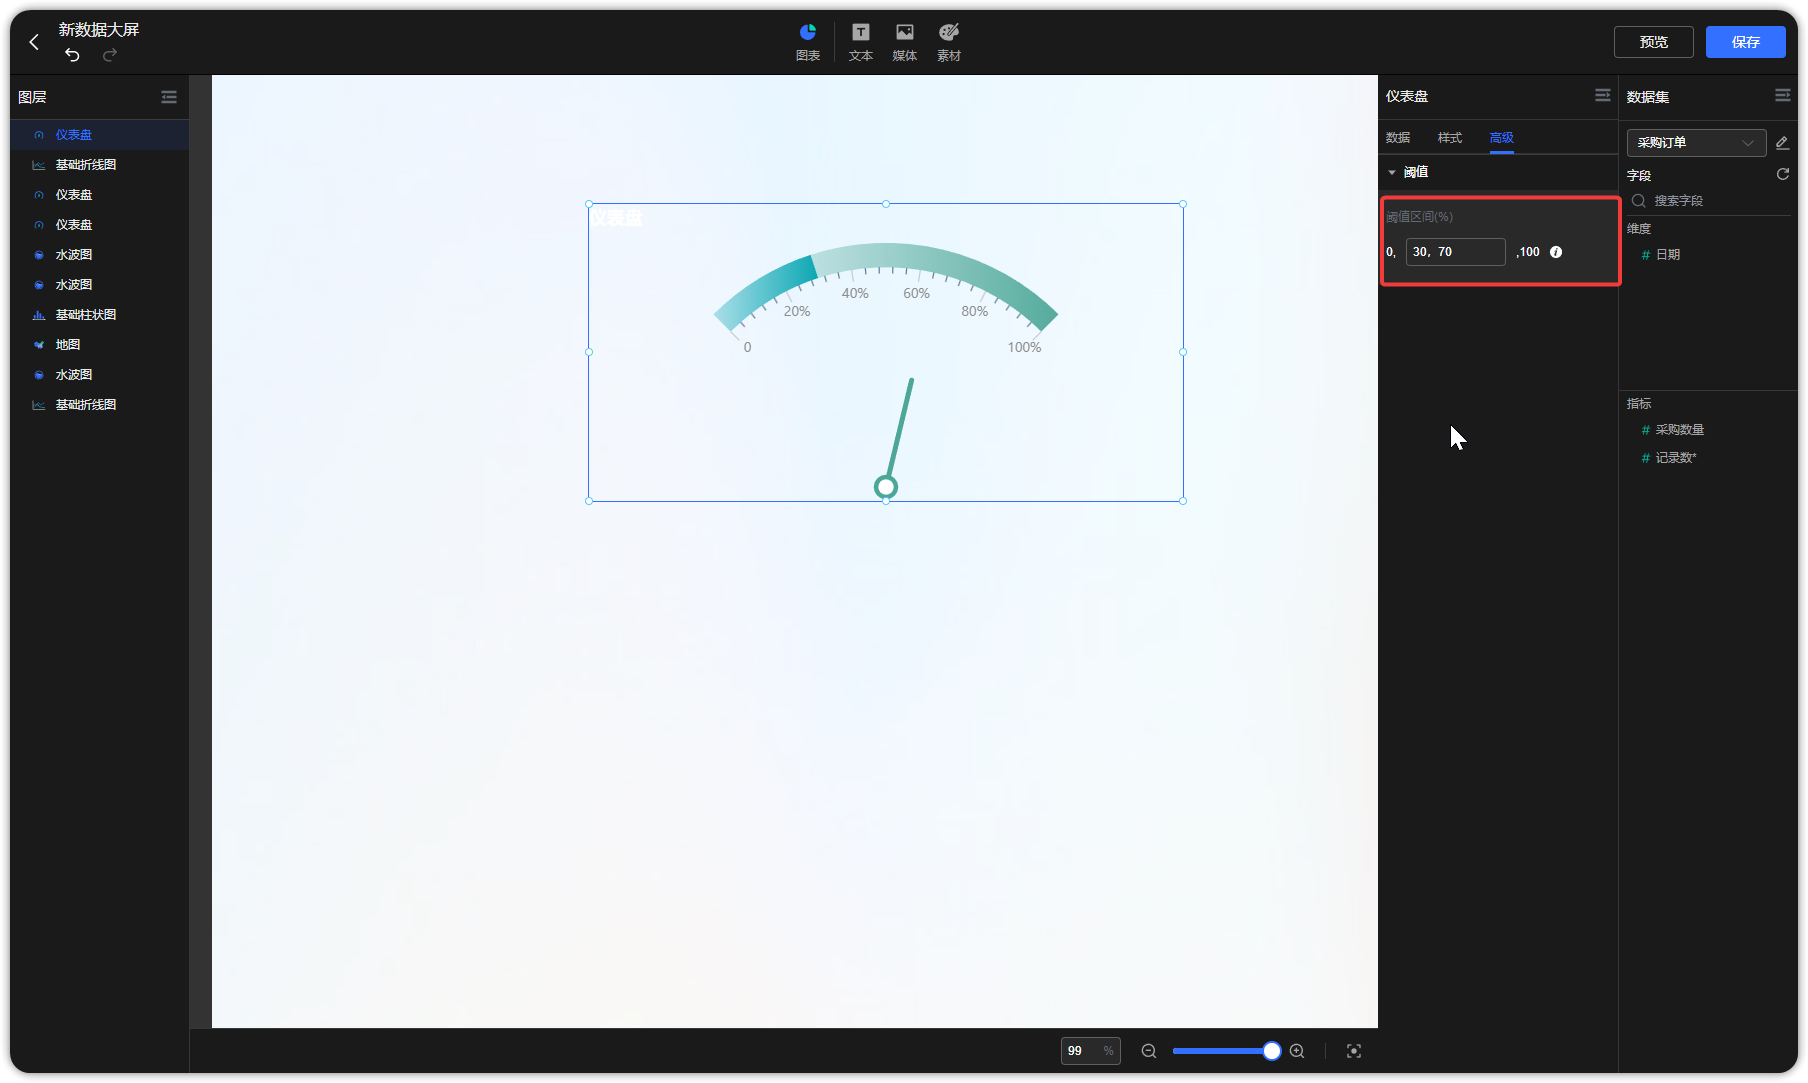Zoom in the canvas
Screen dimensions: 1808x1083
(1297, 1051)
